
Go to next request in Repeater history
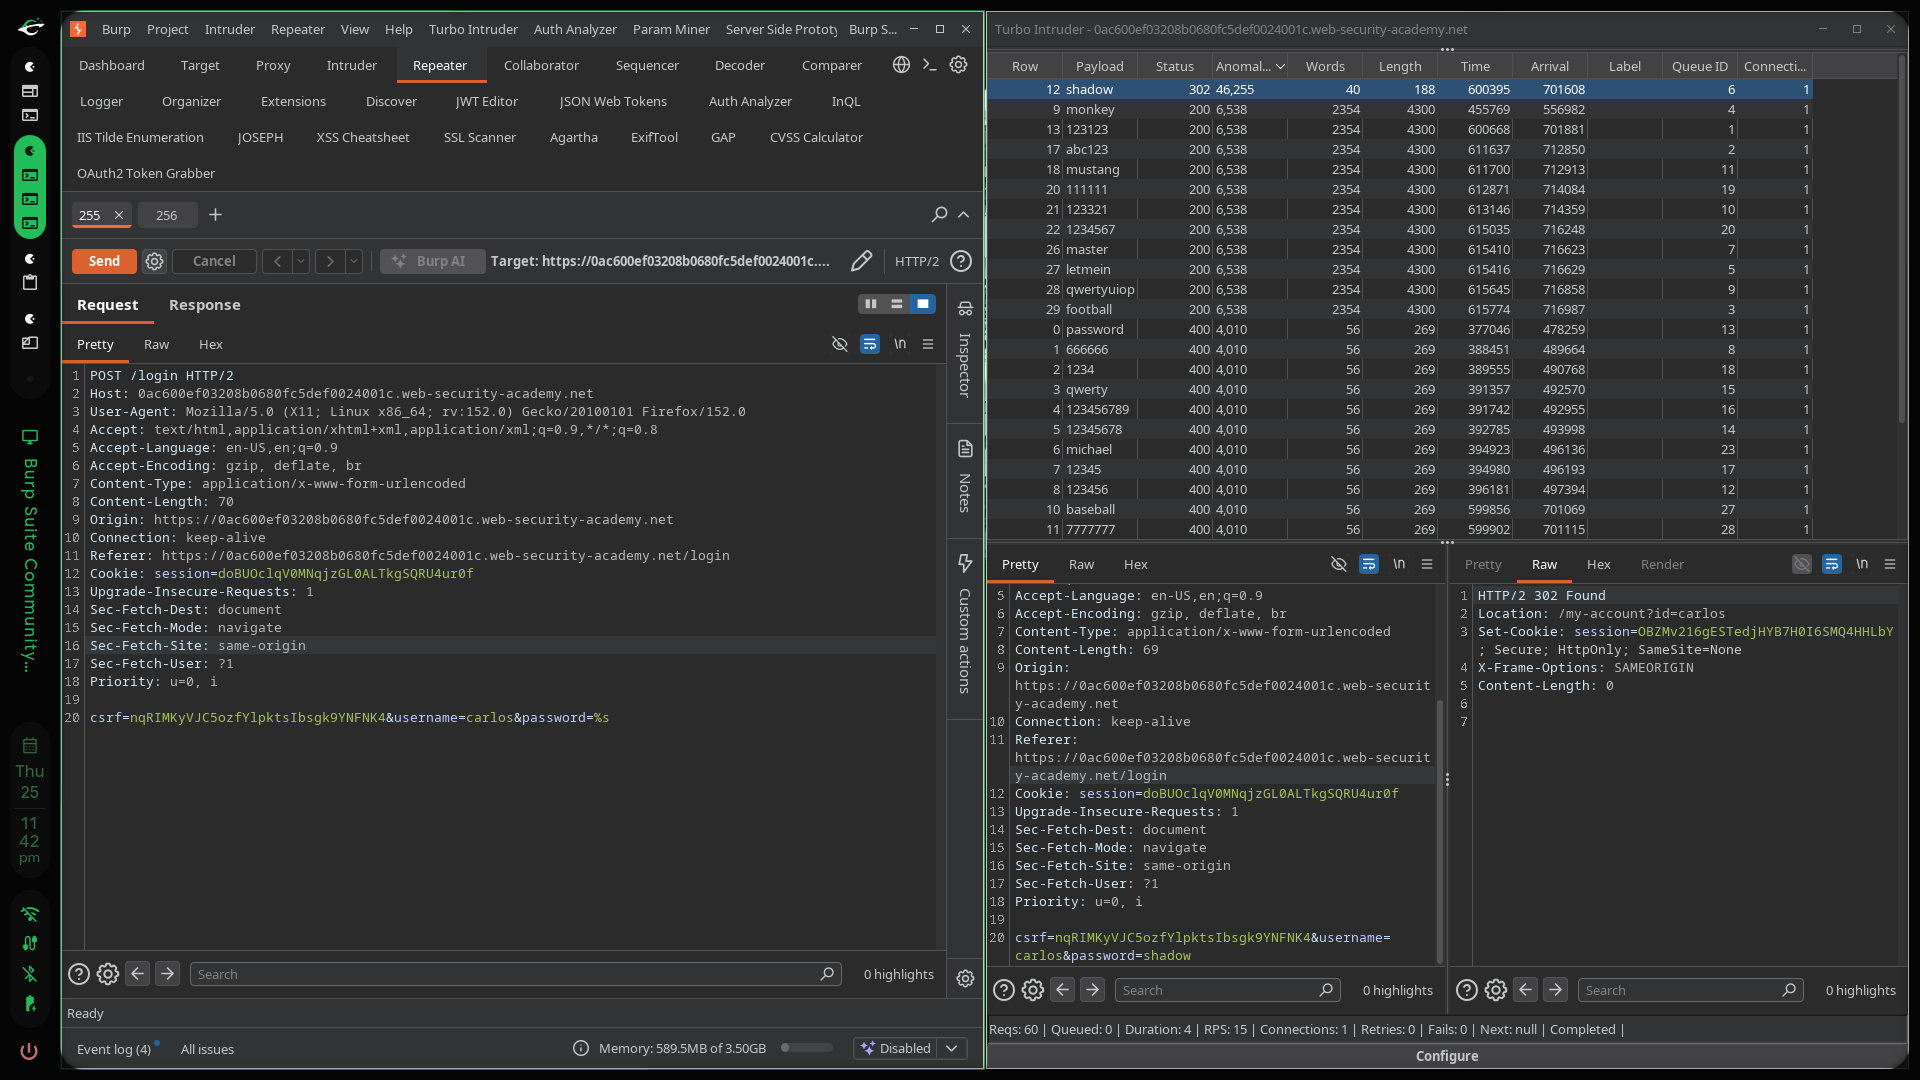pos(330,261)
